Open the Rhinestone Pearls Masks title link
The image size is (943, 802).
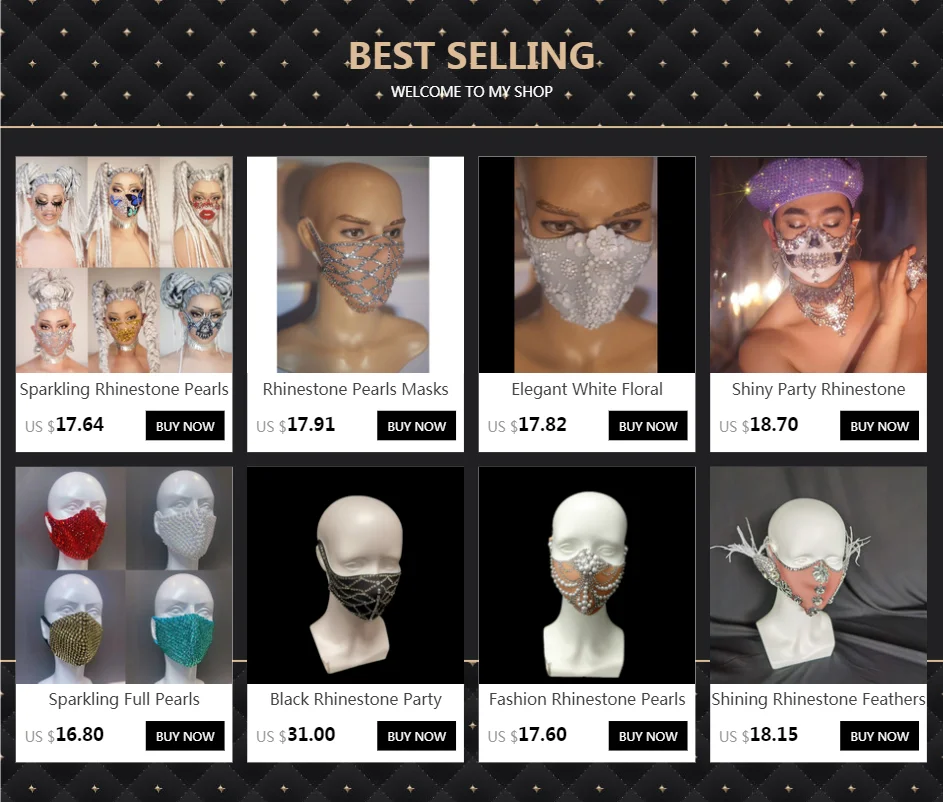pyautogui.click(x=355, y=390)
